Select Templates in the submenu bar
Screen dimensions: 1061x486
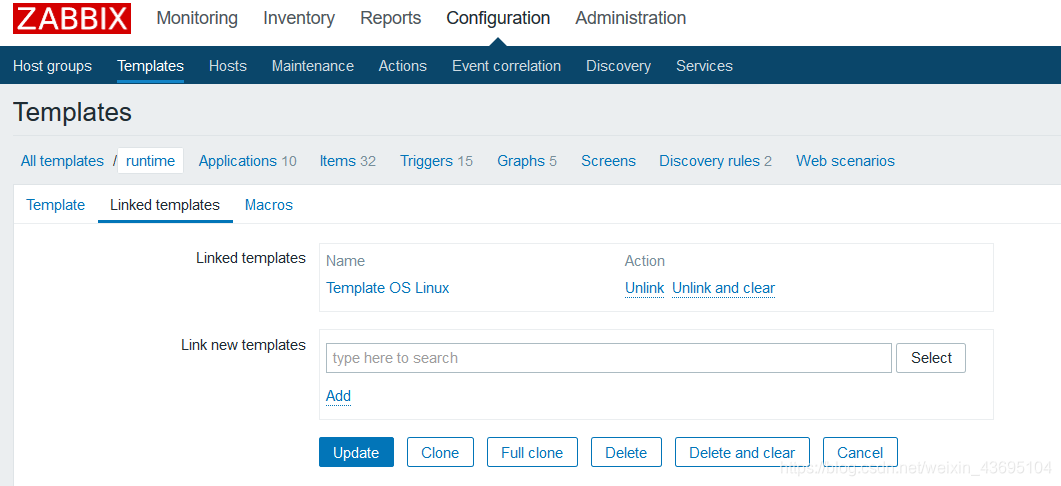point(150,66)
